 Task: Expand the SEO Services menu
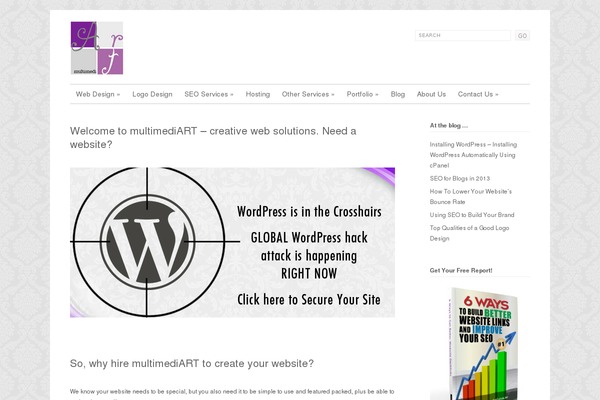pyautogui.click(x=209, y=94)
